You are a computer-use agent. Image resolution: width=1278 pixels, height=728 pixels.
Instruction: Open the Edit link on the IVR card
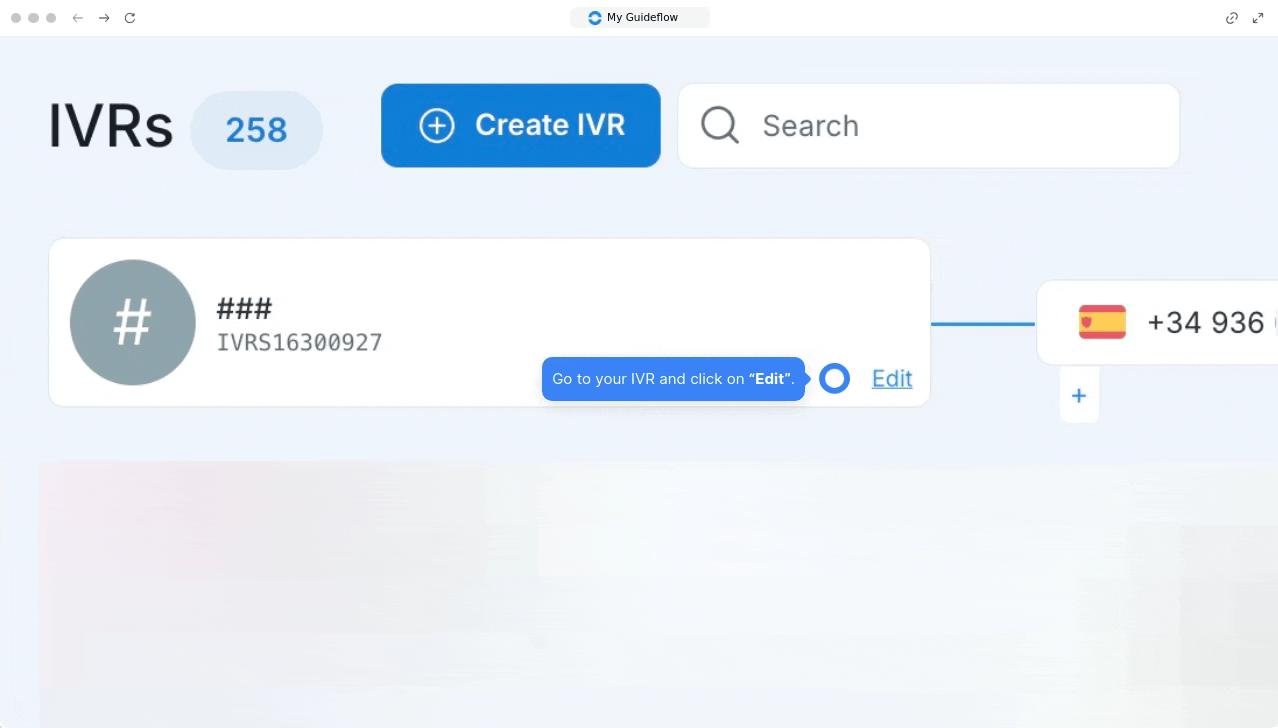(x=892, y=379)
